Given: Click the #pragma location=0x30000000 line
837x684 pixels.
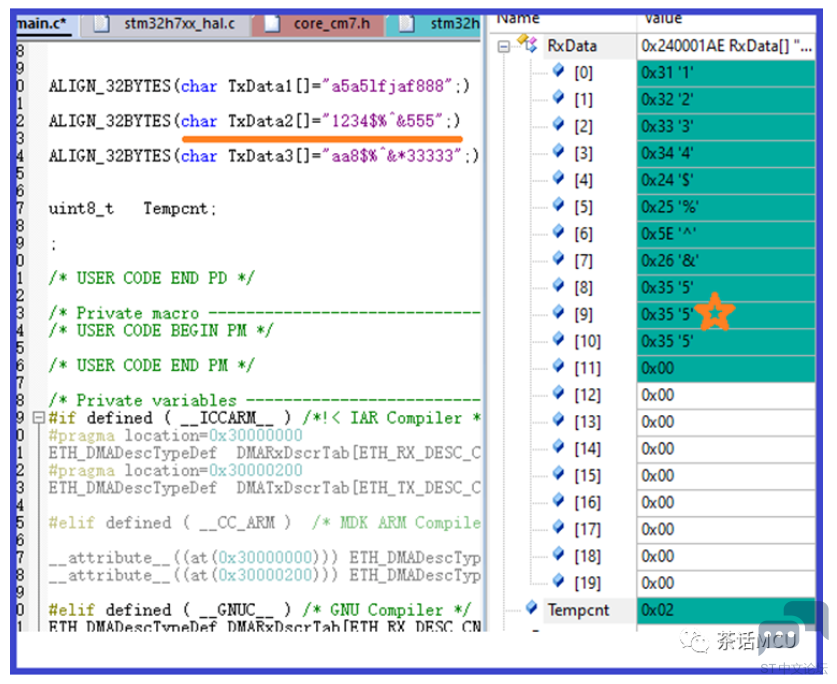Looking at the screenshot, I should (x=175, y=436).
